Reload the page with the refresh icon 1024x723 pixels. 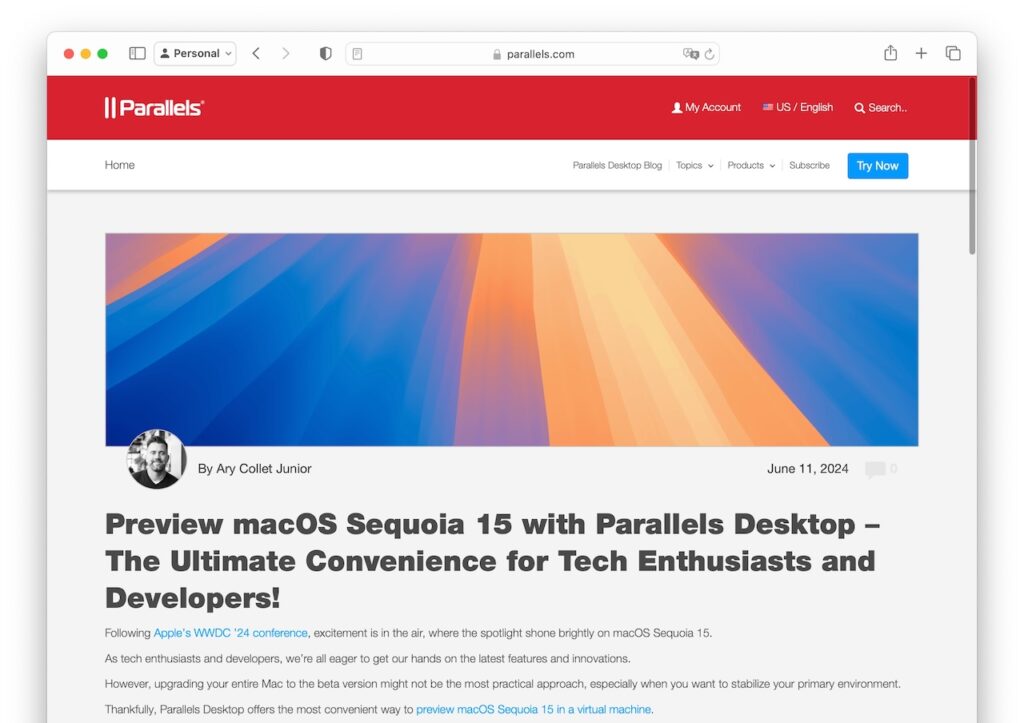point(708,54)
